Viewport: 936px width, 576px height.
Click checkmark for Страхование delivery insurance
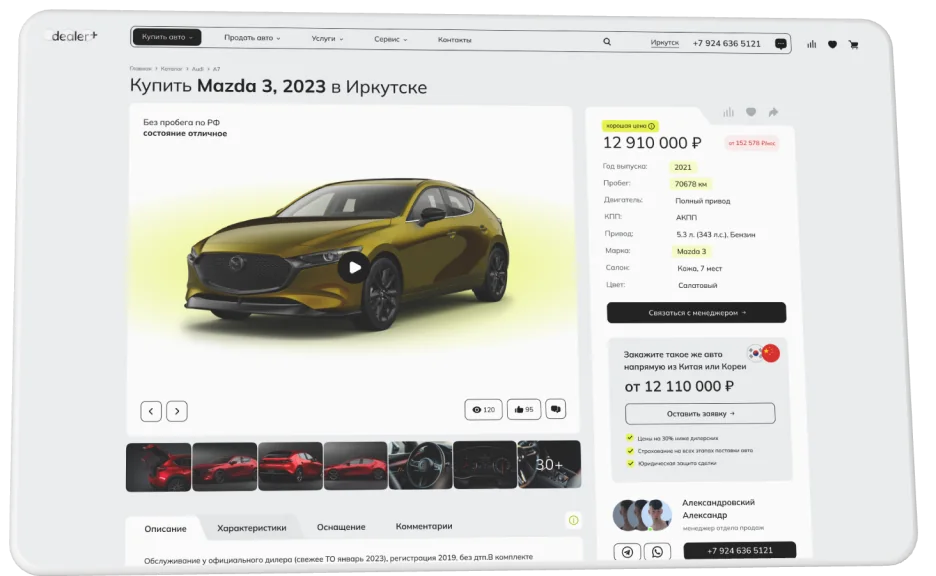click(630, 451)
